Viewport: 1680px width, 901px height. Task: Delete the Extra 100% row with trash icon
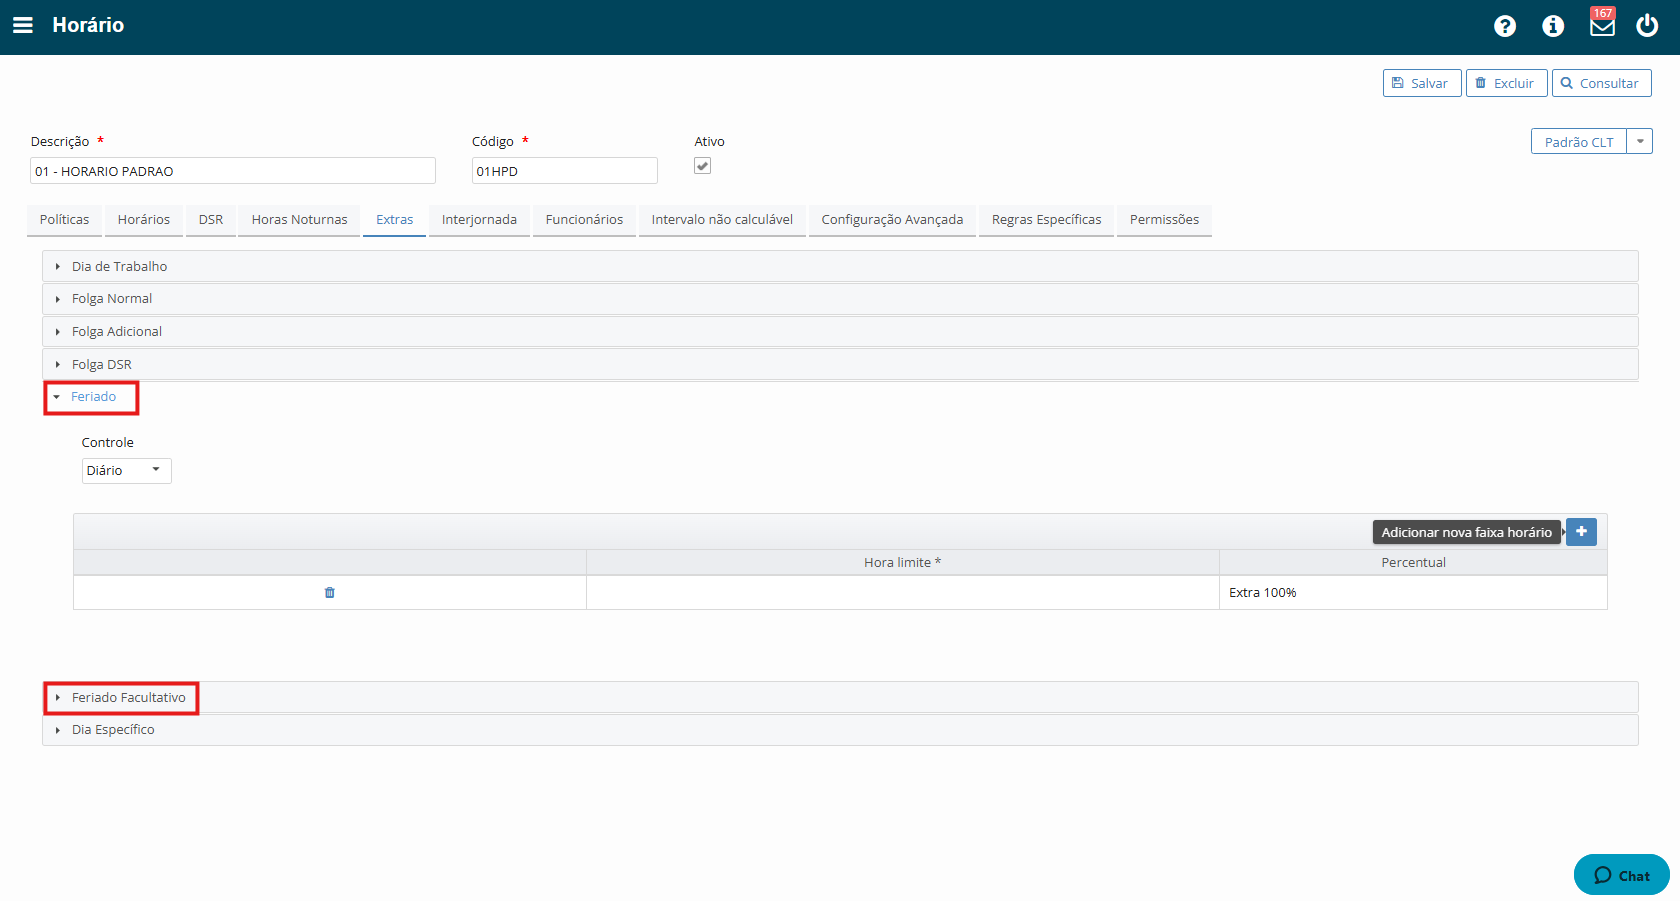(330, 593)
